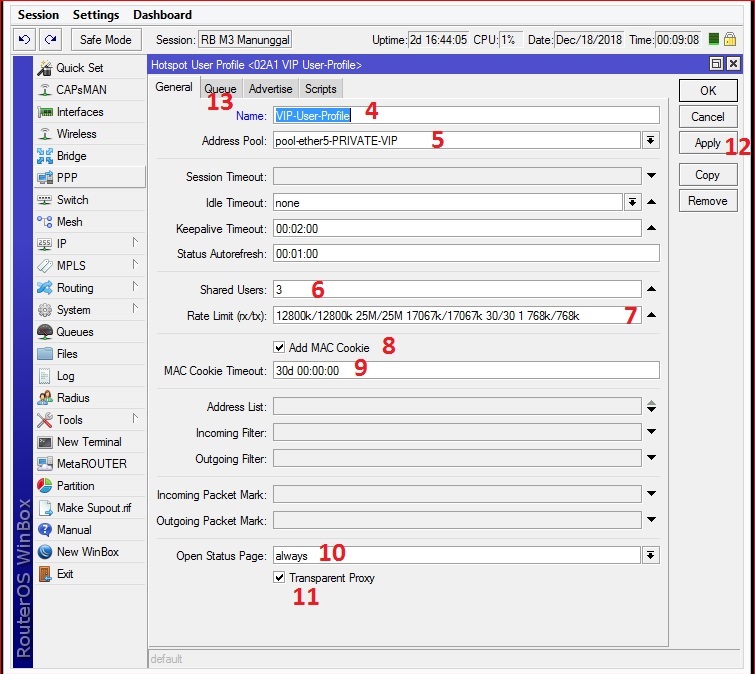Collapse the Idle Timeout field arrow
Image resolution: width=755 pixels, height=674 pixels.
click(651, 202)
